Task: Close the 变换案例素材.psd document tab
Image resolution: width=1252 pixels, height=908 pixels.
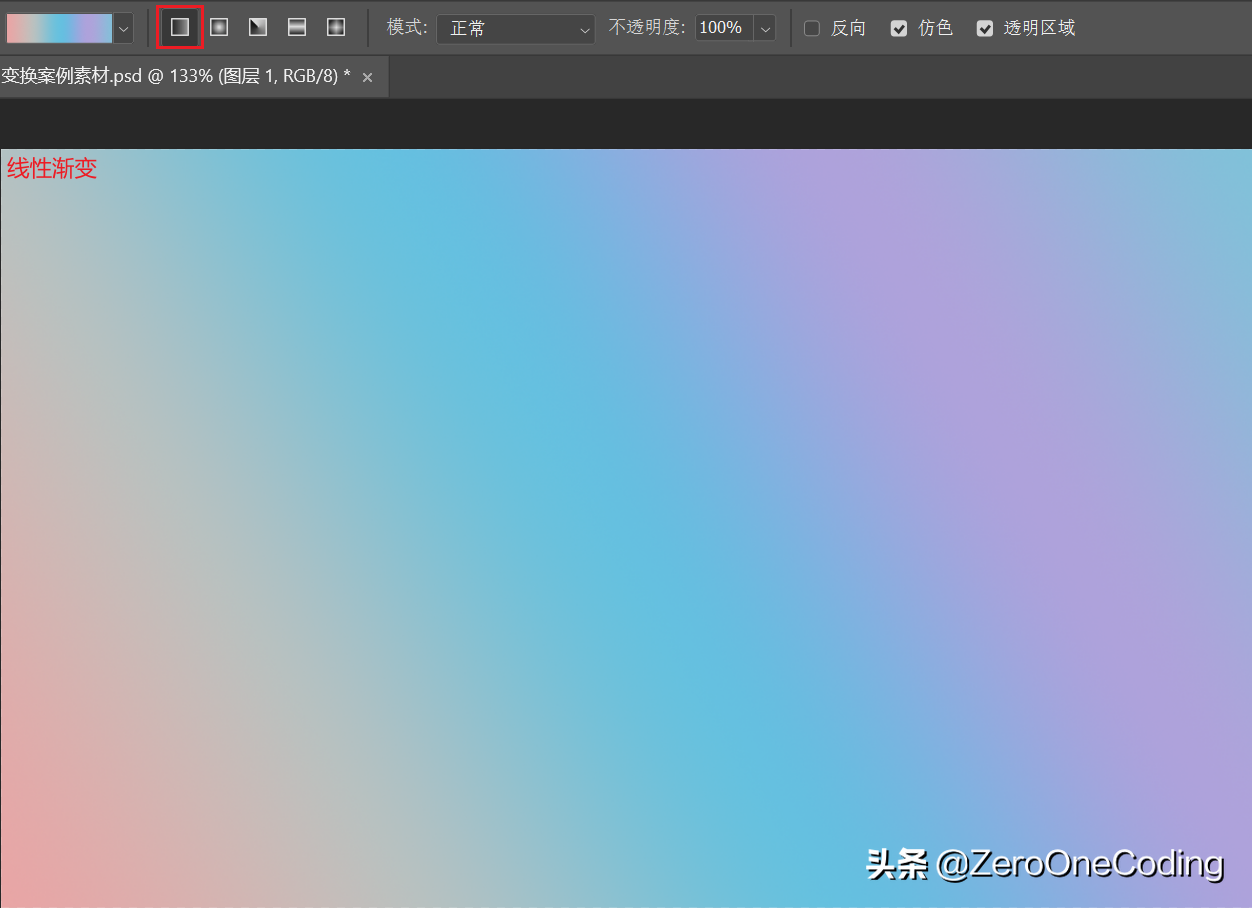Action: point(367,78)
